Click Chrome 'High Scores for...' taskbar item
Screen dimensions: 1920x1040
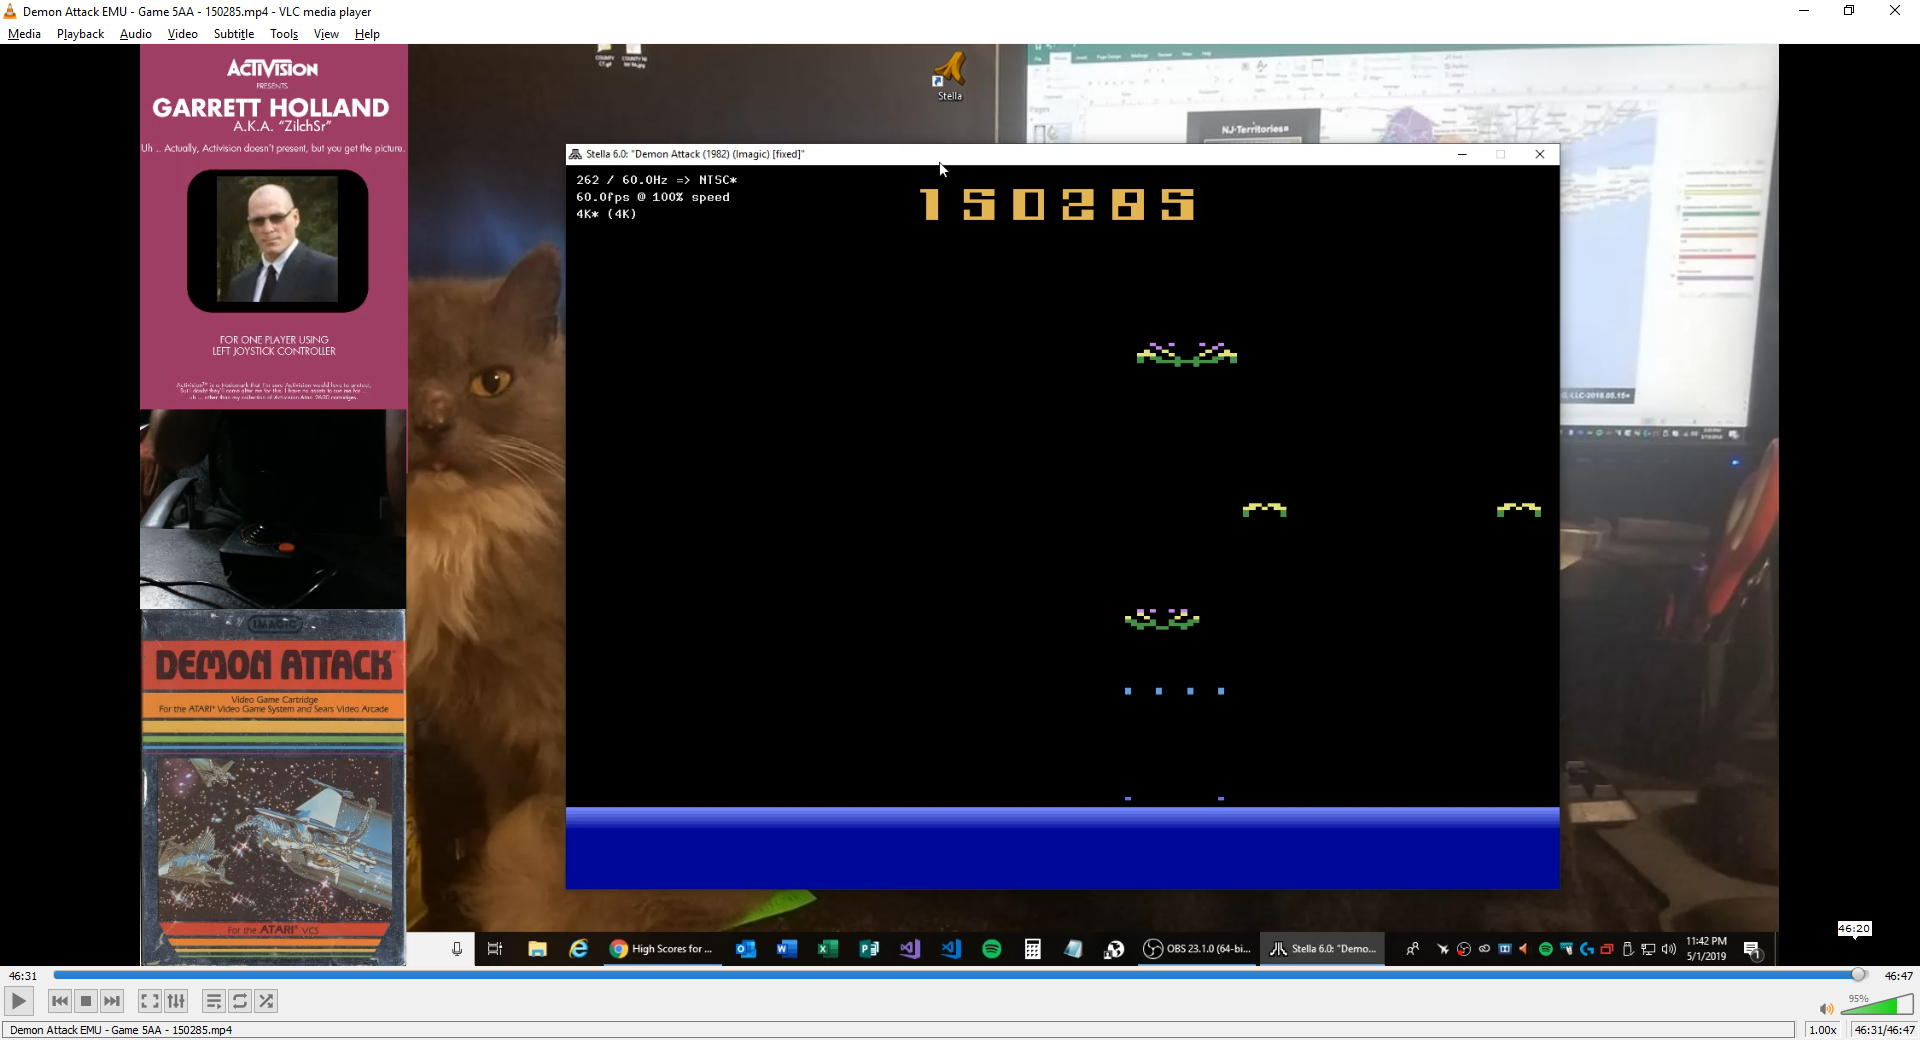[x=661, y=949]
